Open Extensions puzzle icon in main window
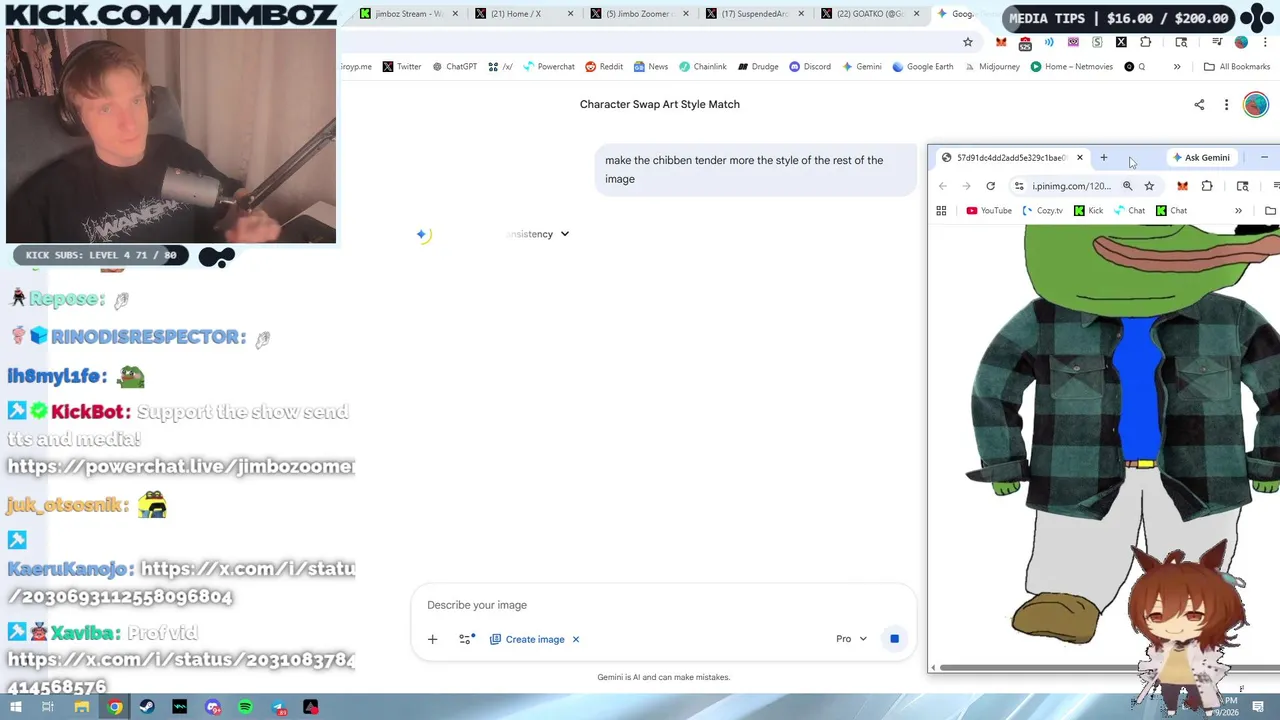The height and width of the screenshot is (720, 1280). 1145,42
